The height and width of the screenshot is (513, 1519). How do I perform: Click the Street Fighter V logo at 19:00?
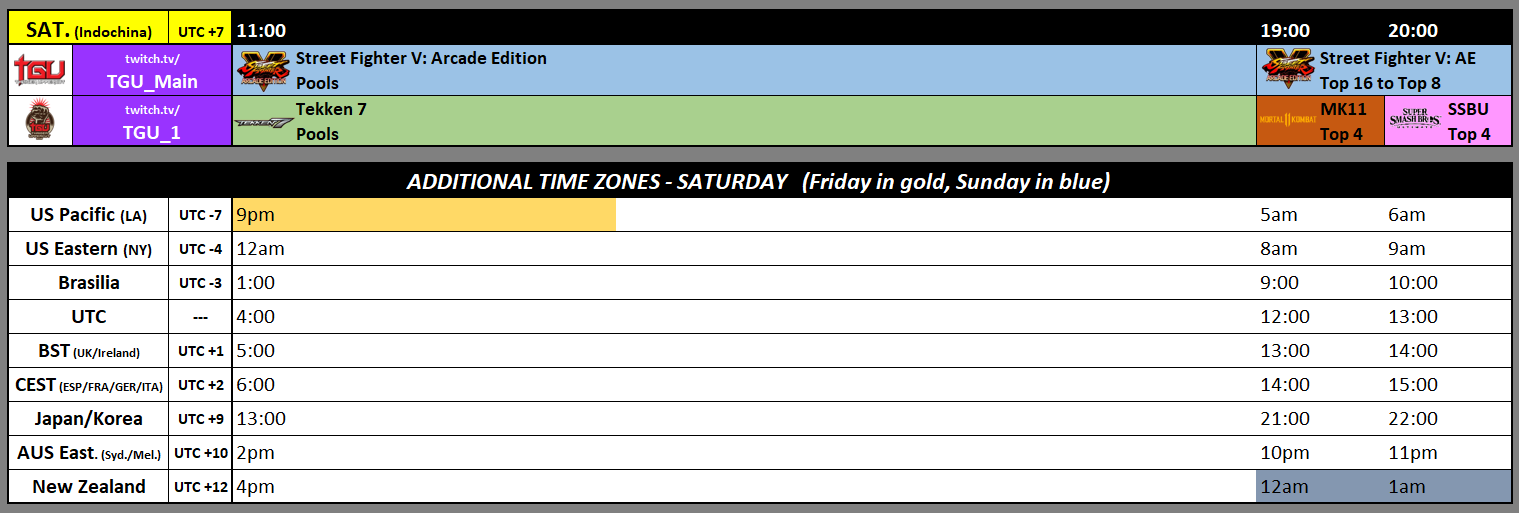pos(1288,71)
